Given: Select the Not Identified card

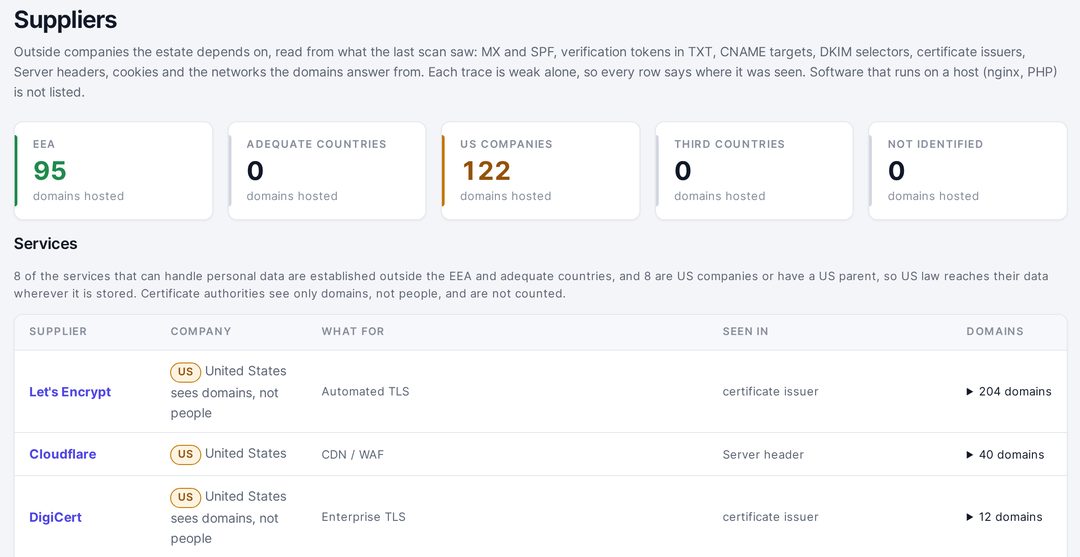Looking at the screenshot, I should coord(968,171).
